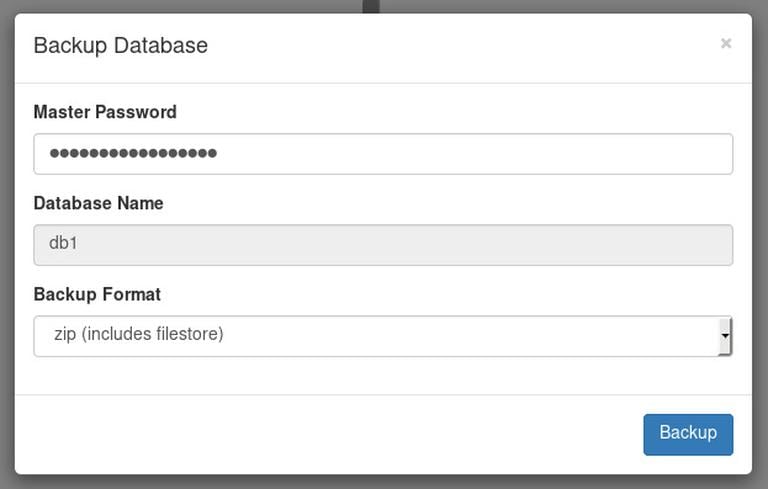Click the db1 database name text

63,243
